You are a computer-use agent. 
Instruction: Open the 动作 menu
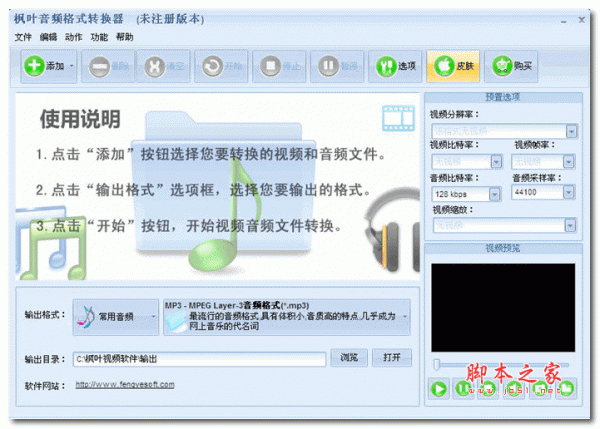(74, 37)
